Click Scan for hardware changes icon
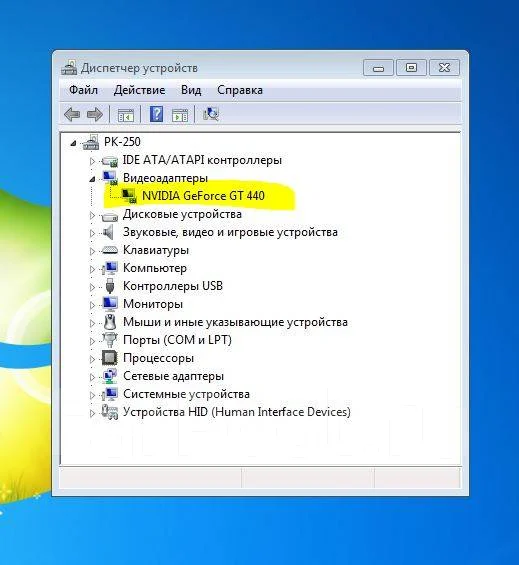 211,114
